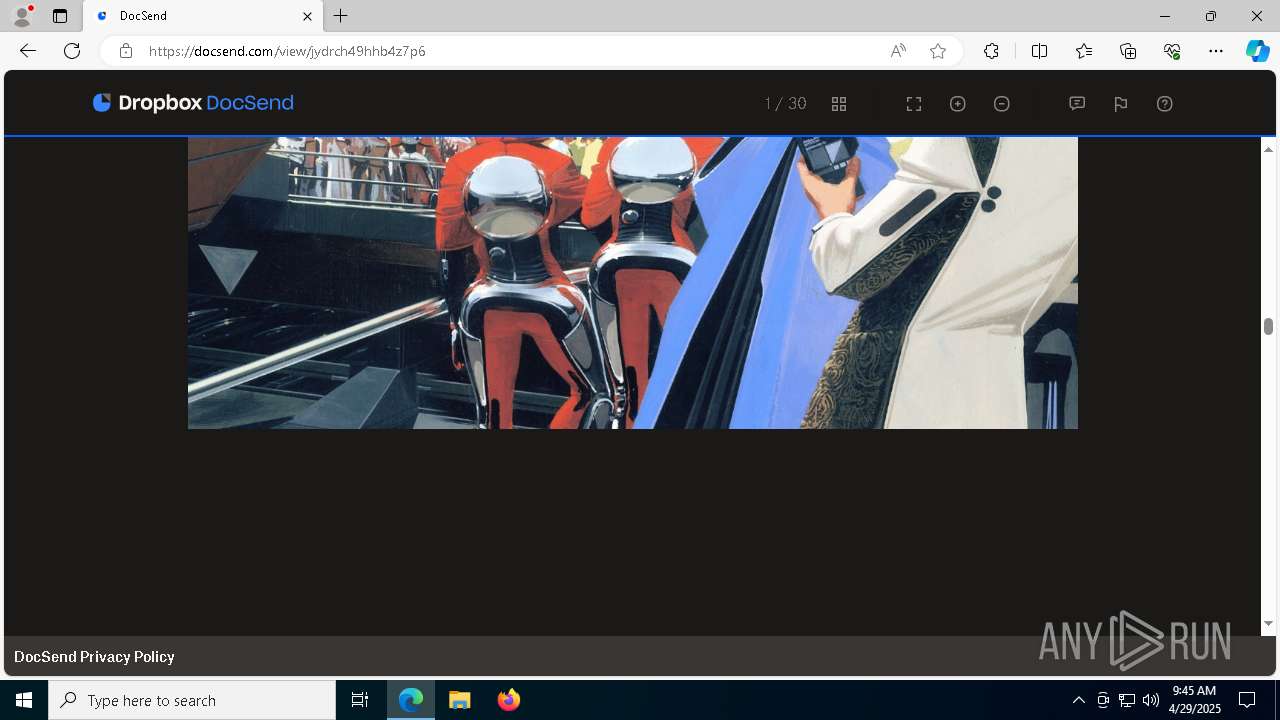Zoom out of the document

1002,104
